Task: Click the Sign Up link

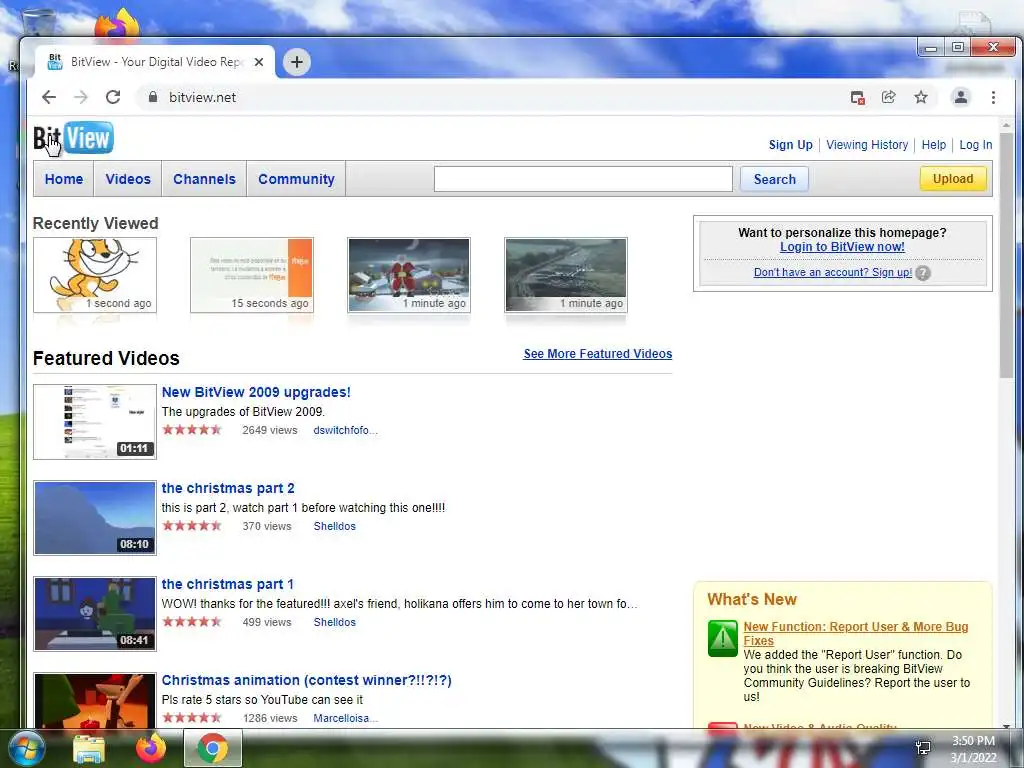Action: (x=790, y=145)
